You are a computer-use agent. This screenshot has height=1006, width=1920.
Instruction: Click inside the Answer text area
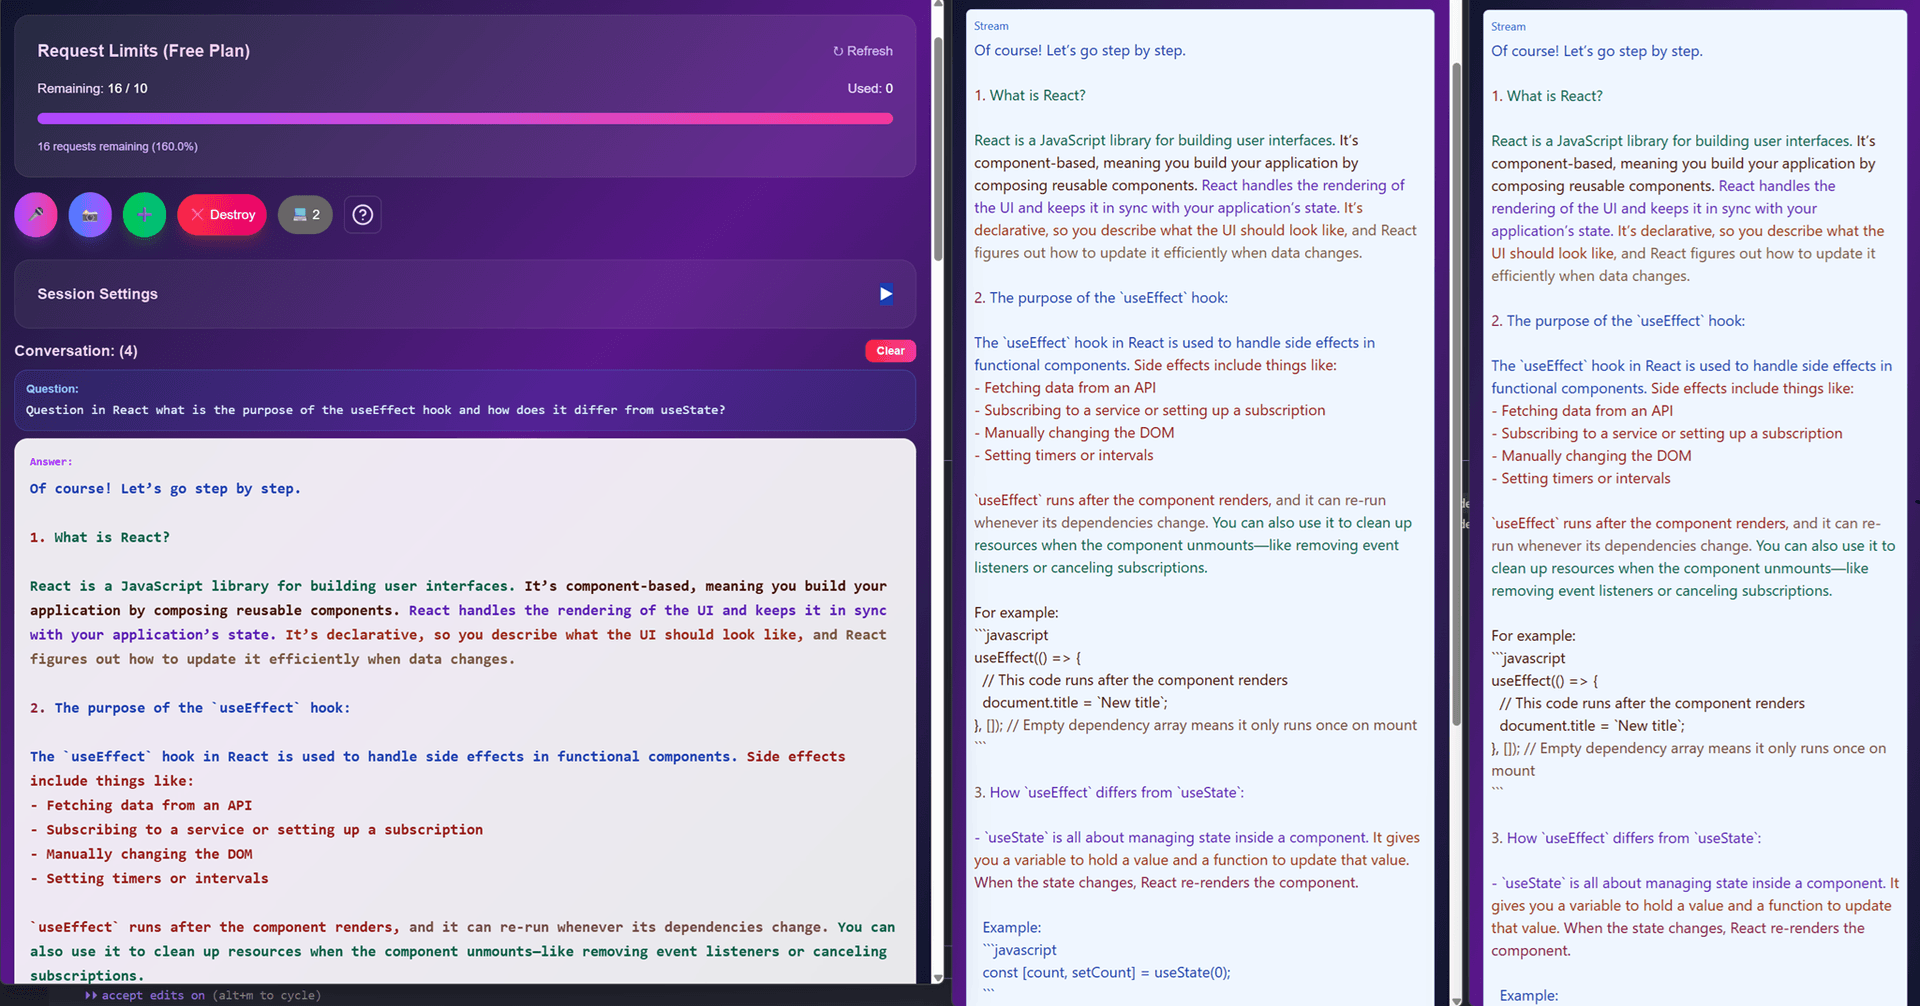tap(460, 700)
